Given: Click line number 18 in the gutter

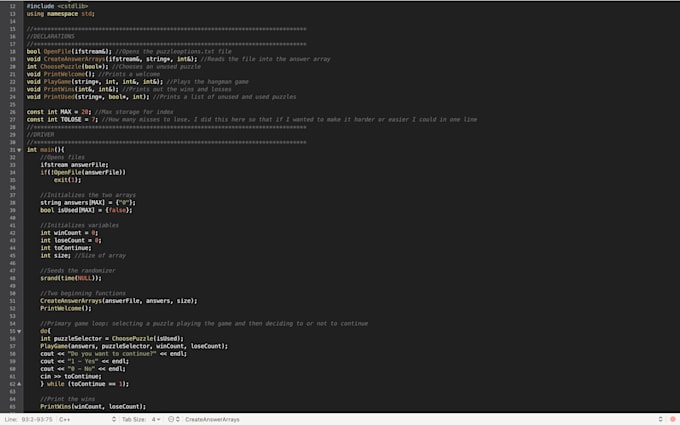Looking at the screenshot, I should [x=13, y=52].
